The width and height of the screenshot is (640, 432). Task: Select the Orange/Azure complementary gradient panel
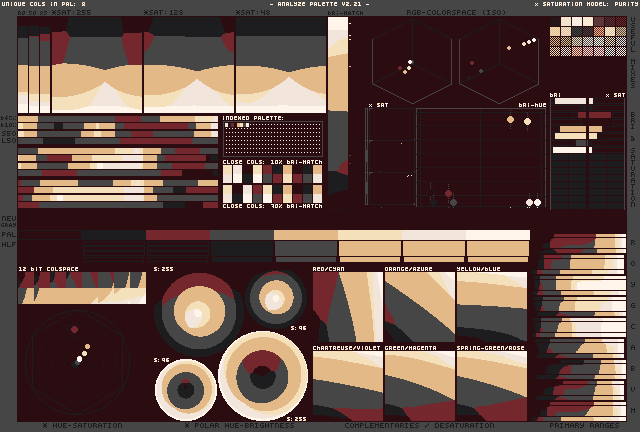[x=419, y=307]
